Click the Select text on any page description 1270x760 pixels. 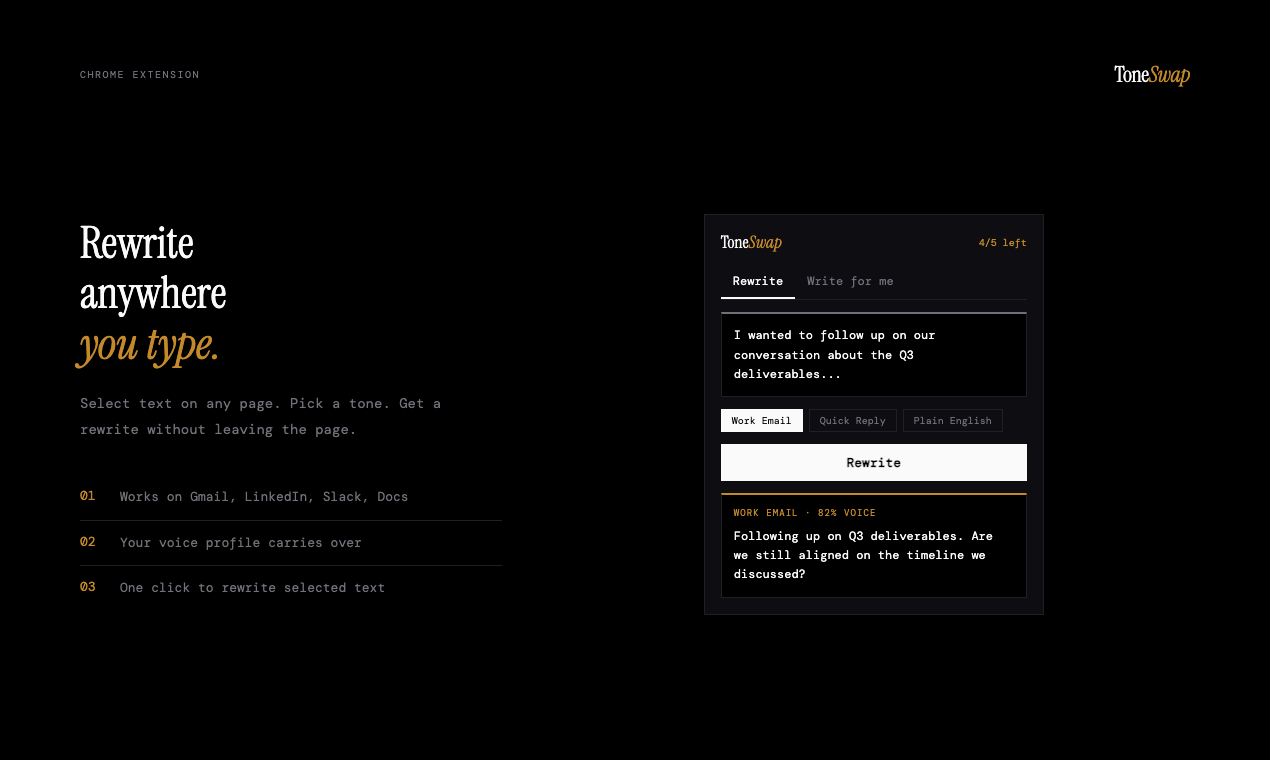[x=260, y=416]
